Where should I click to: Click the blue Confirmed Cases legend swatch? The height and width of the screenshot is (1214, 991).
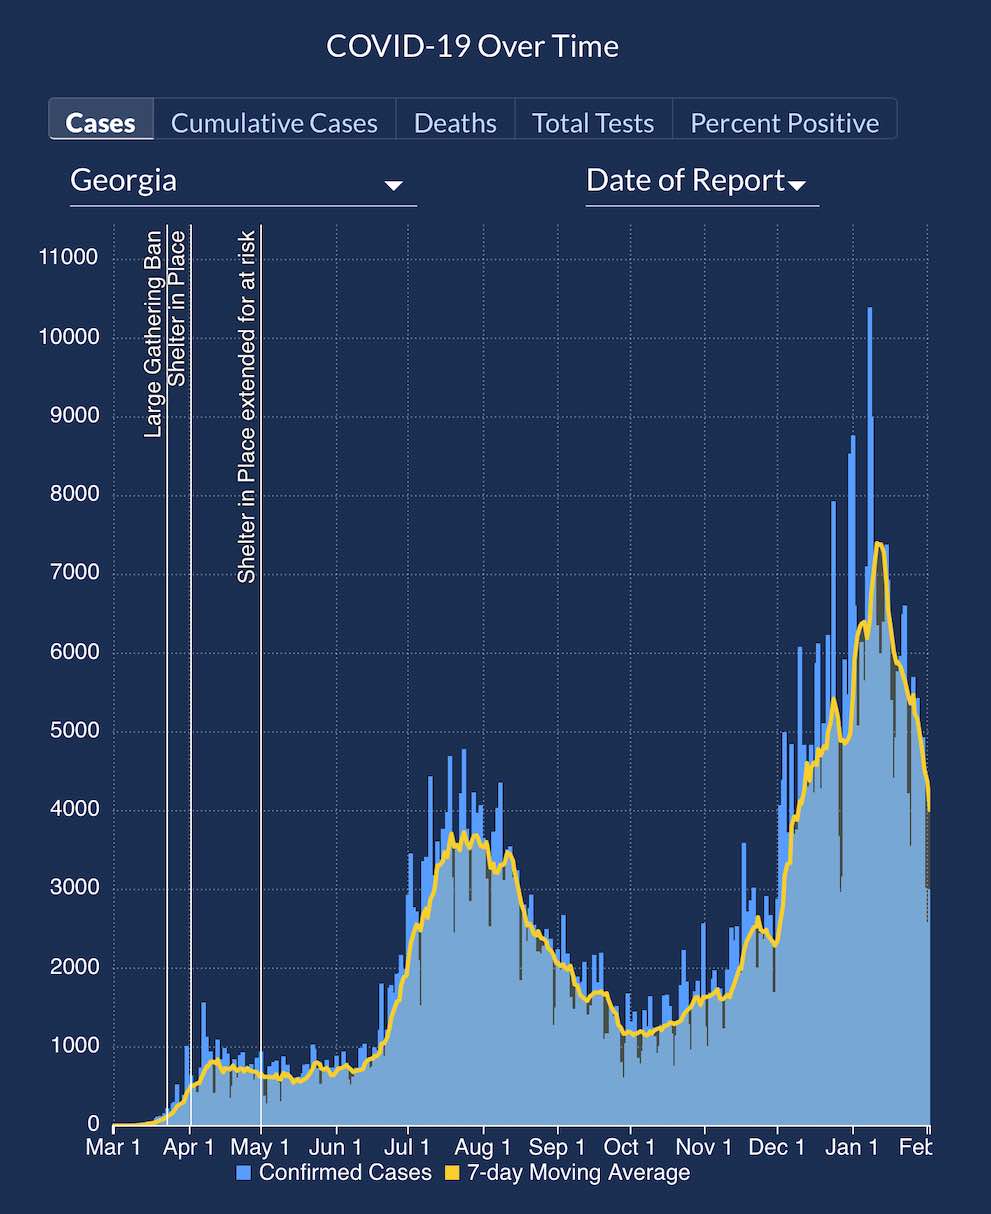244,1173
